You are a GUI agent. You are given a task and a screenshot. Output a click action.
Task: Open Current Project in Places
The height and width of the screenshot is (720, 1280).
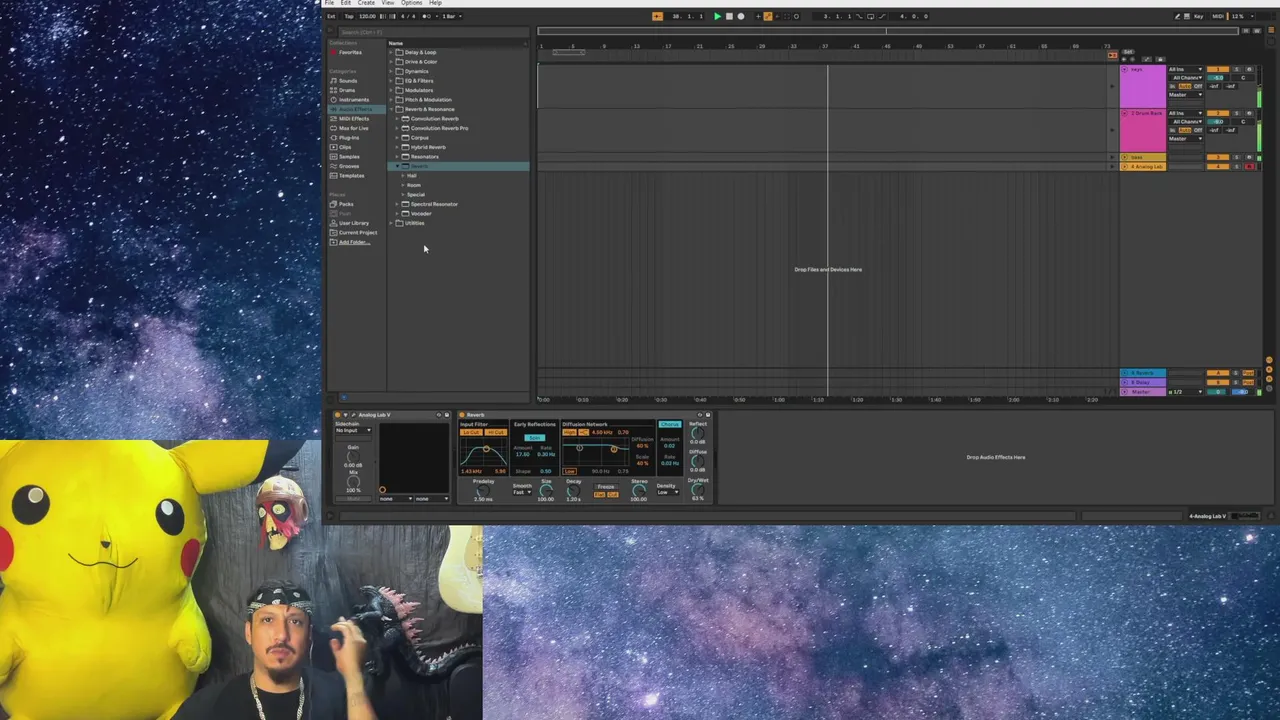358,233
